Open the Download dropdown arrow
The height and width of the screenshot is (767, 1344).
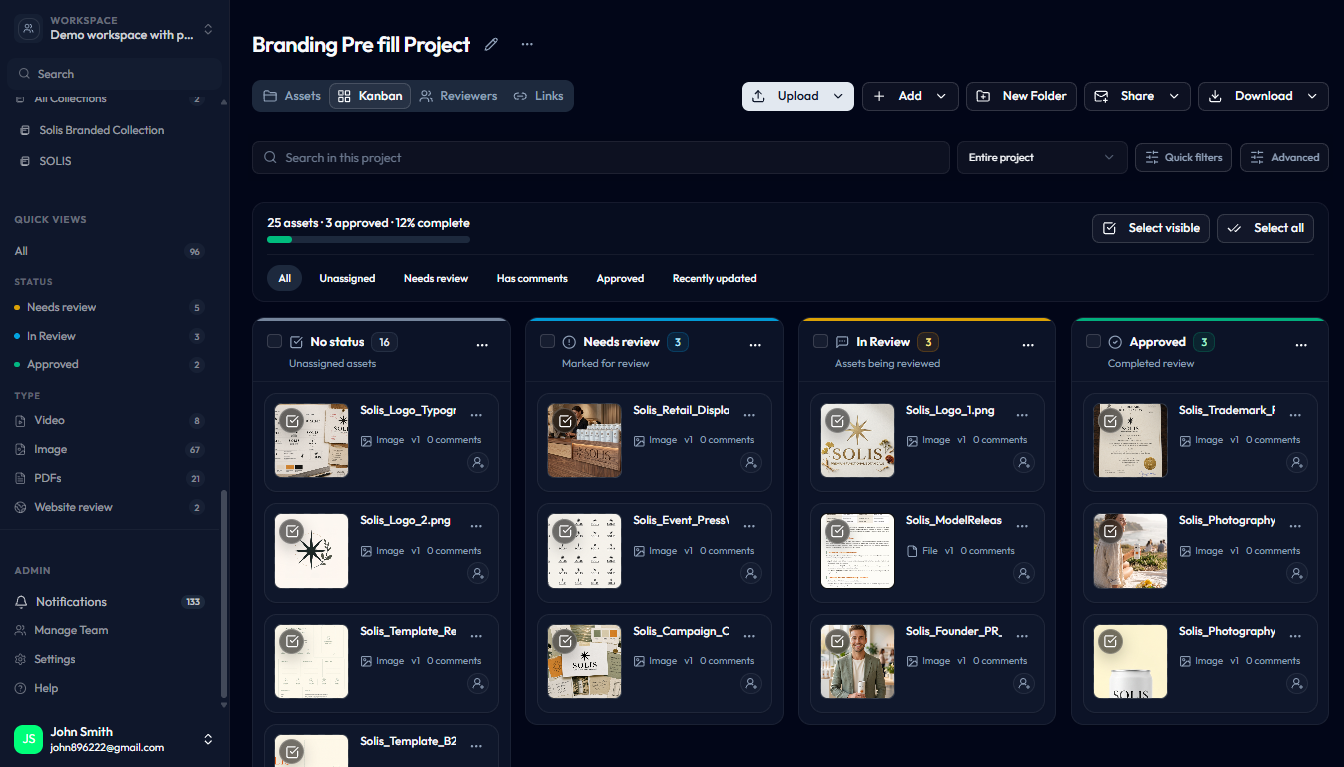coord(1312,96)
